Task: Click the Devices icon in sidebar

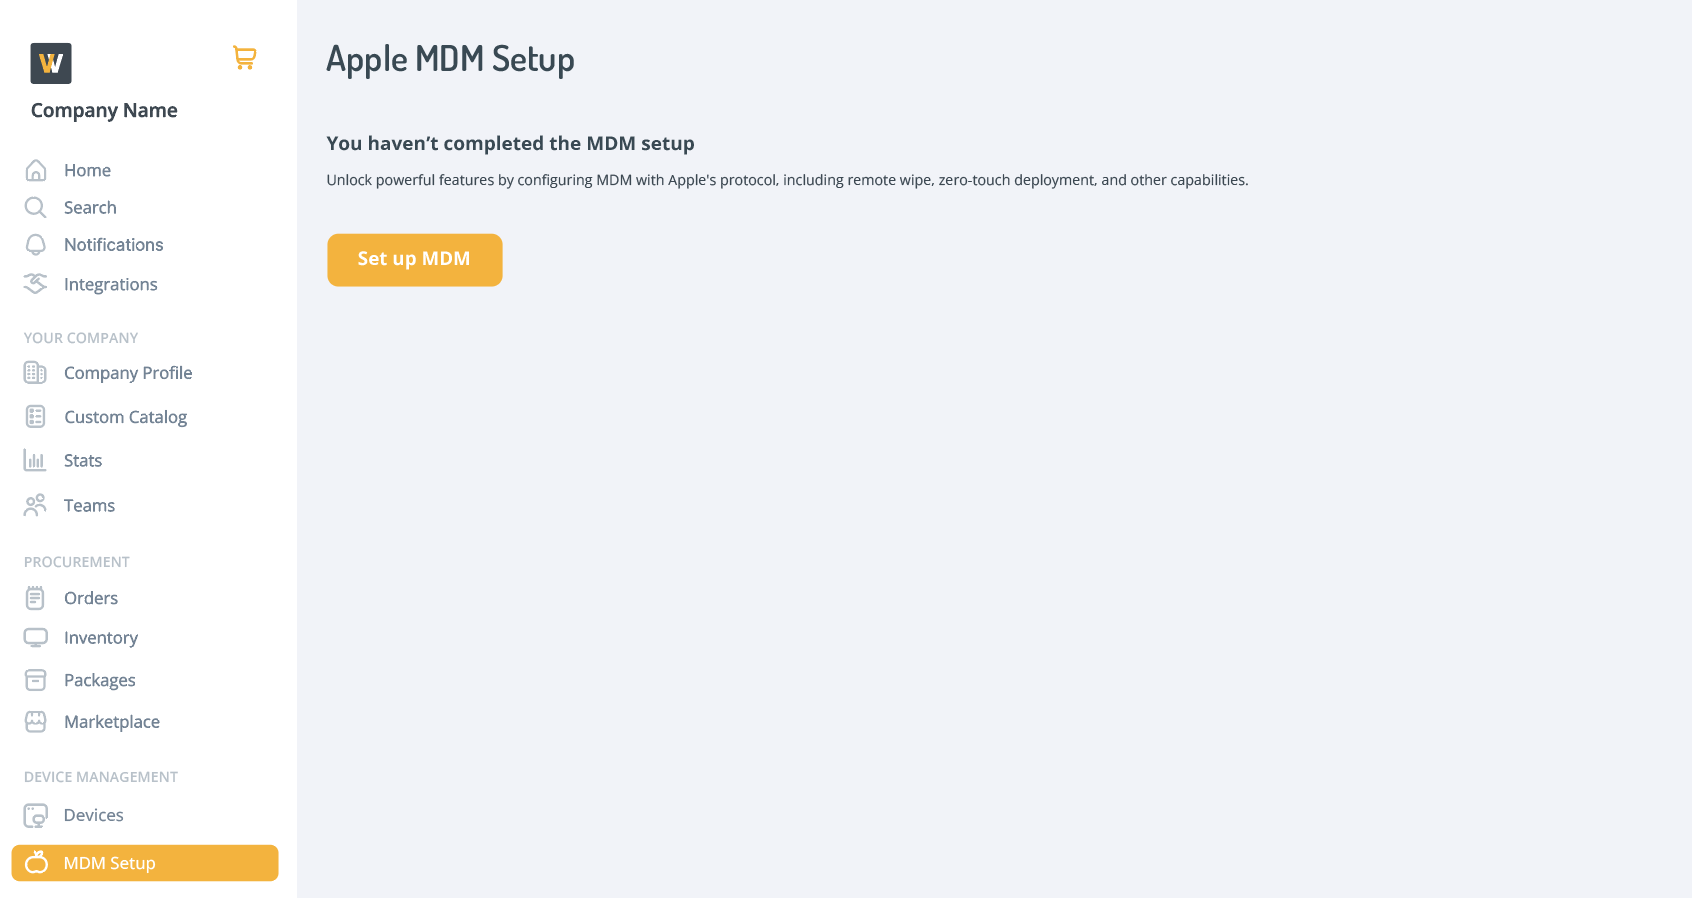Action: [x=35, y=816]
